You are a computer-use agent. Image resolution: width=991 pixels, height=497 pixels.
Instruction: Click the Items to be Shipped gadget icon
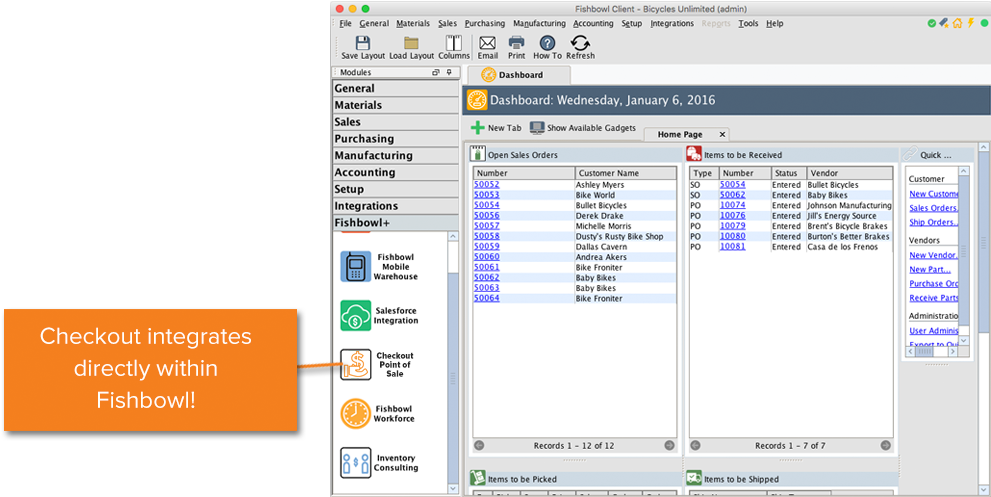pos(694,478)
